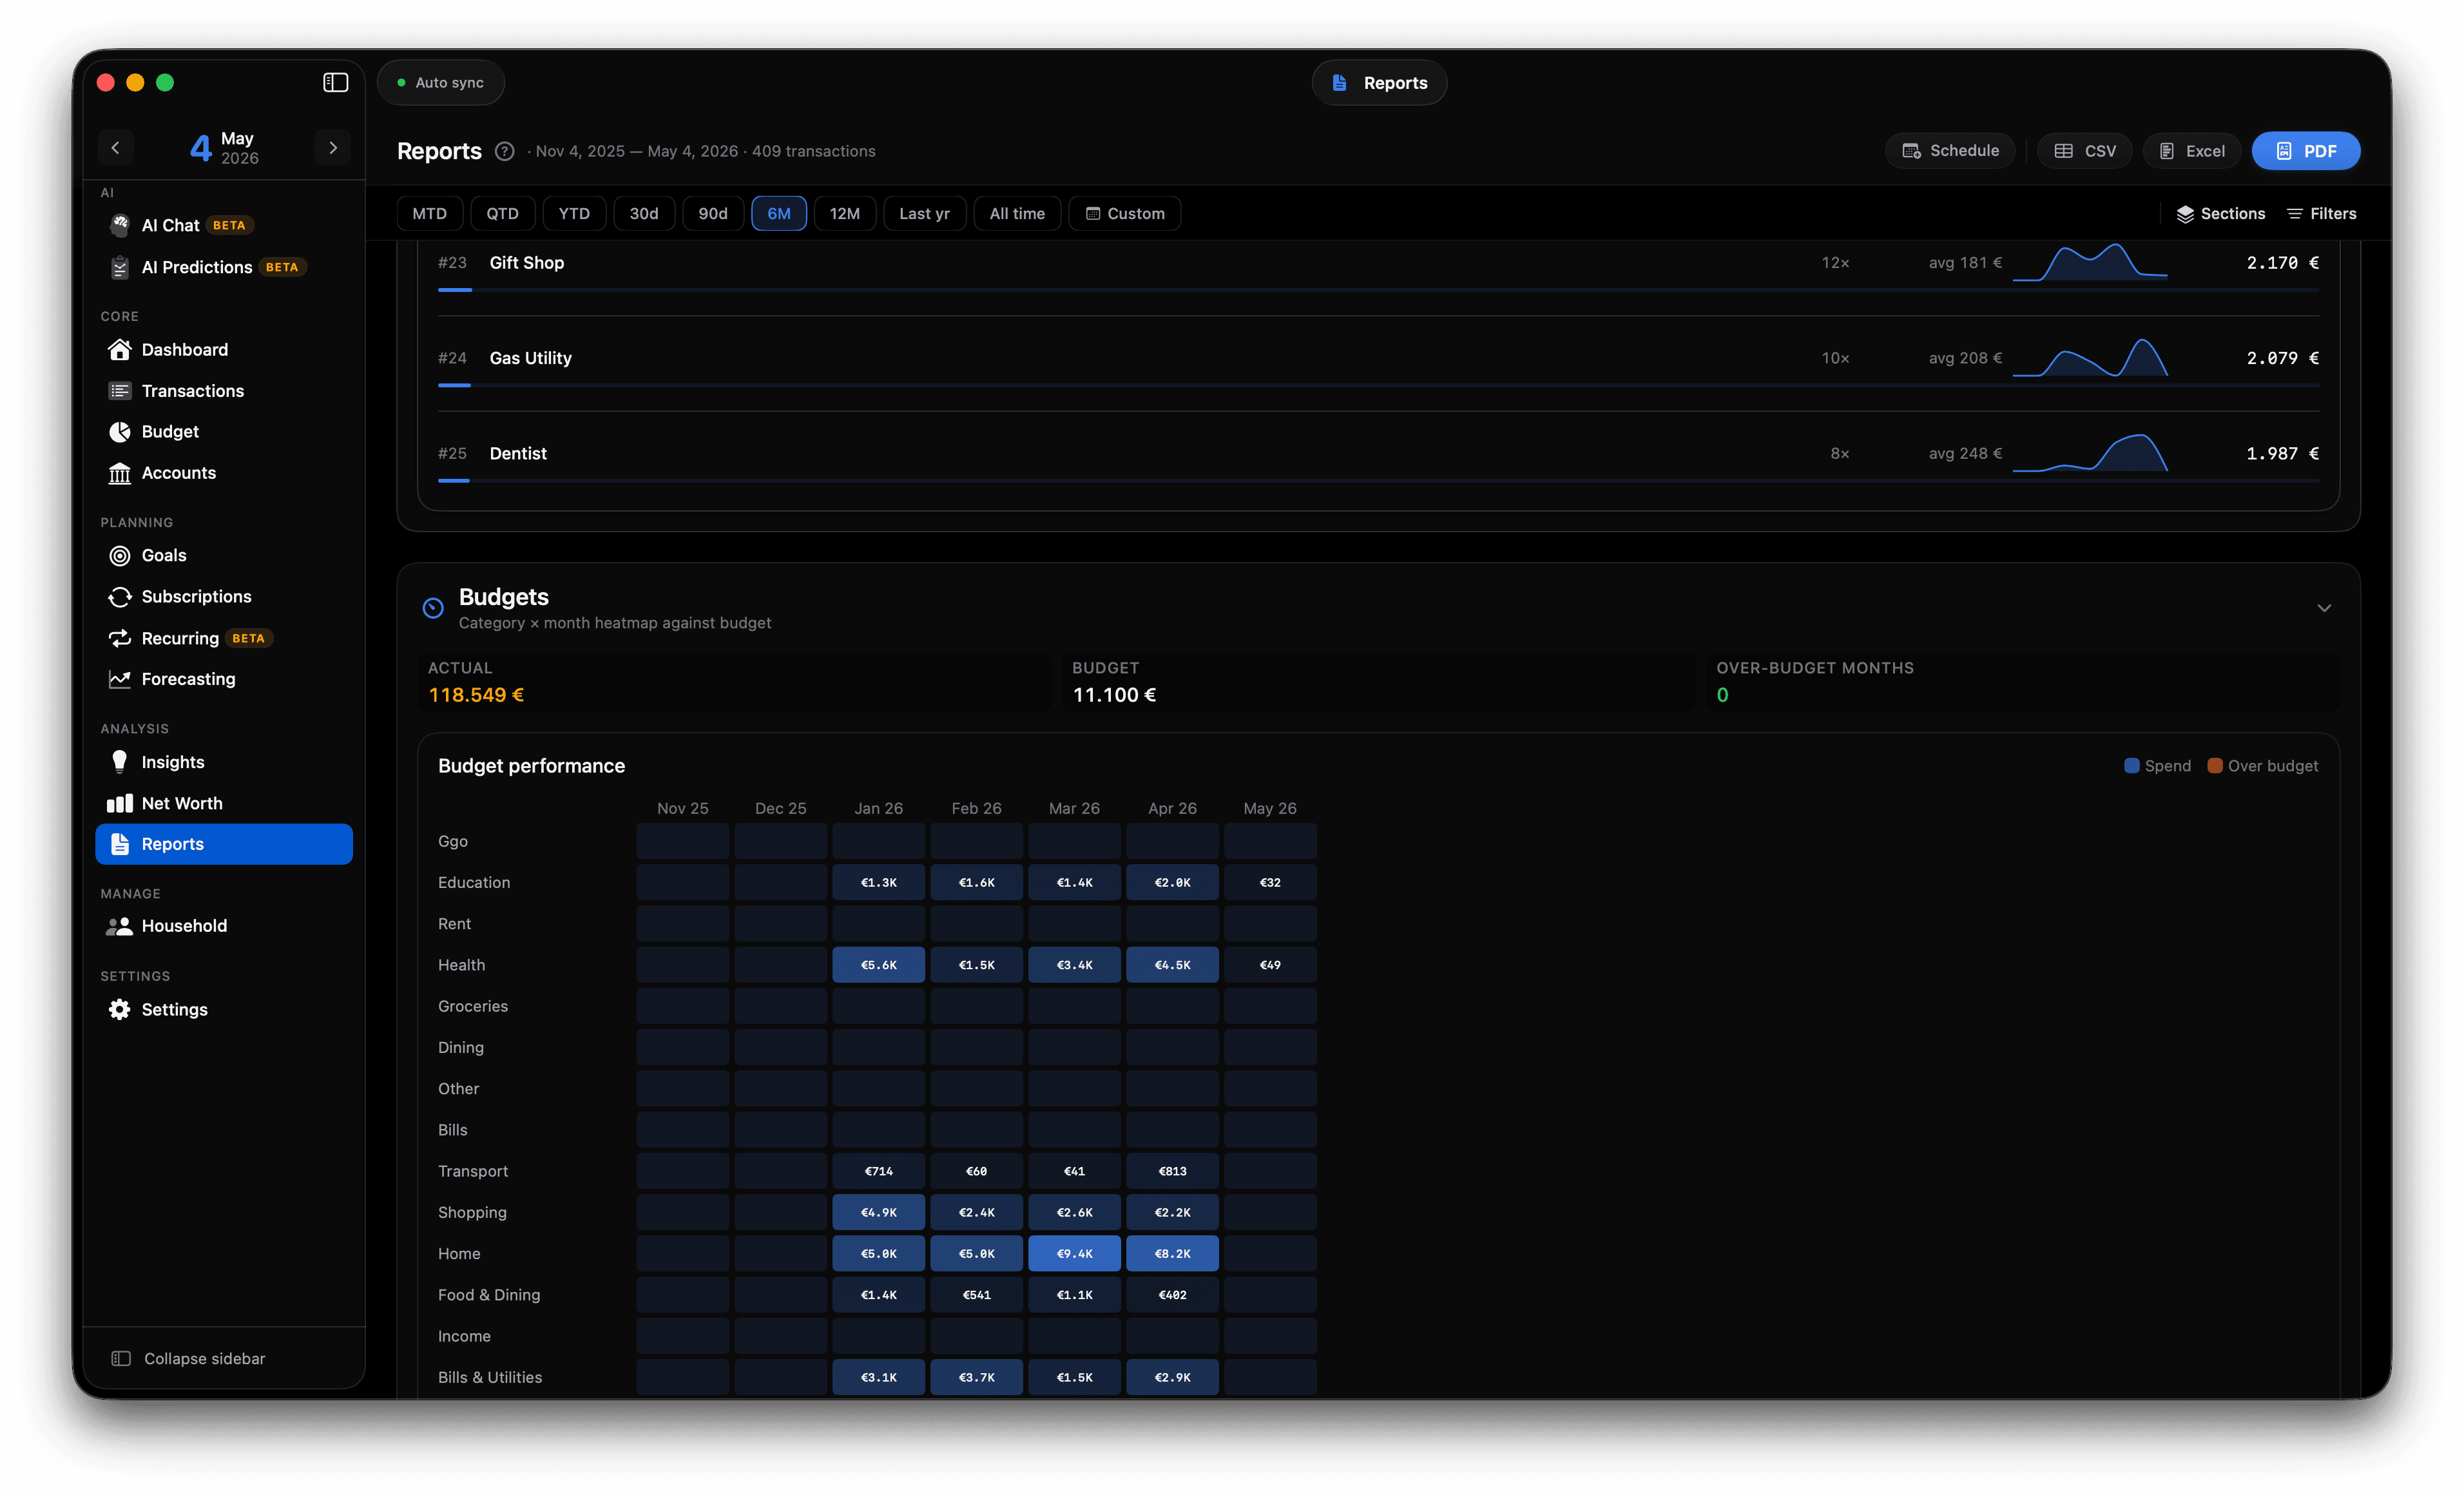The width and height of the screenshot is (2464, 1495).
Task: Open the Sections menu
Action: pos(2221,214)
